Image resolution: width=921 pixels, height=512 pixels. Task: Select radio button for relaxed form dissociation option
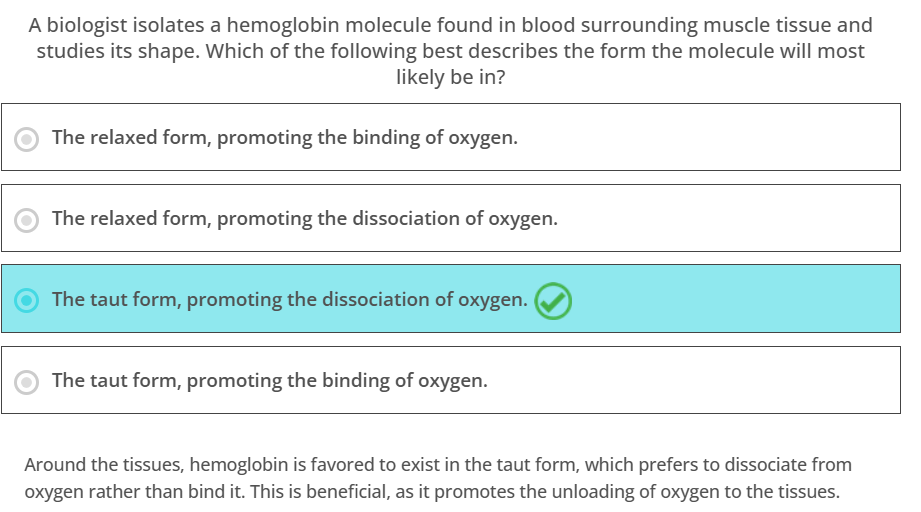coord(26,220)
